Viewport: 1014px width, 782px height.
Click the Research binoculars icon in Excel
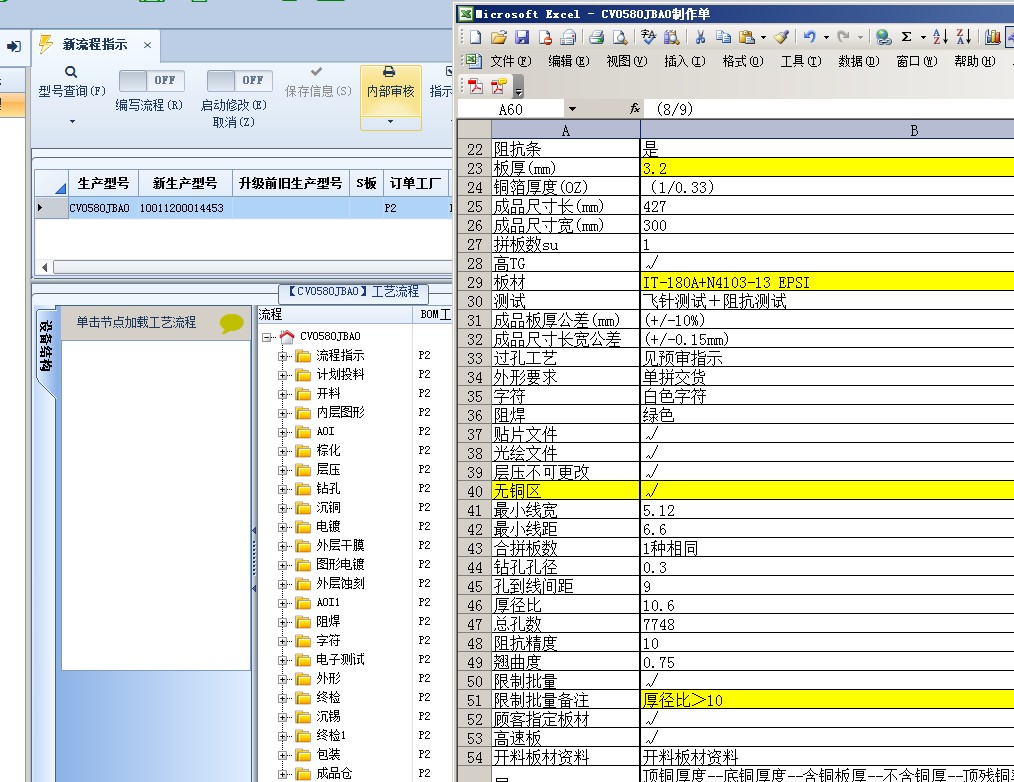[x=671, y=37]
